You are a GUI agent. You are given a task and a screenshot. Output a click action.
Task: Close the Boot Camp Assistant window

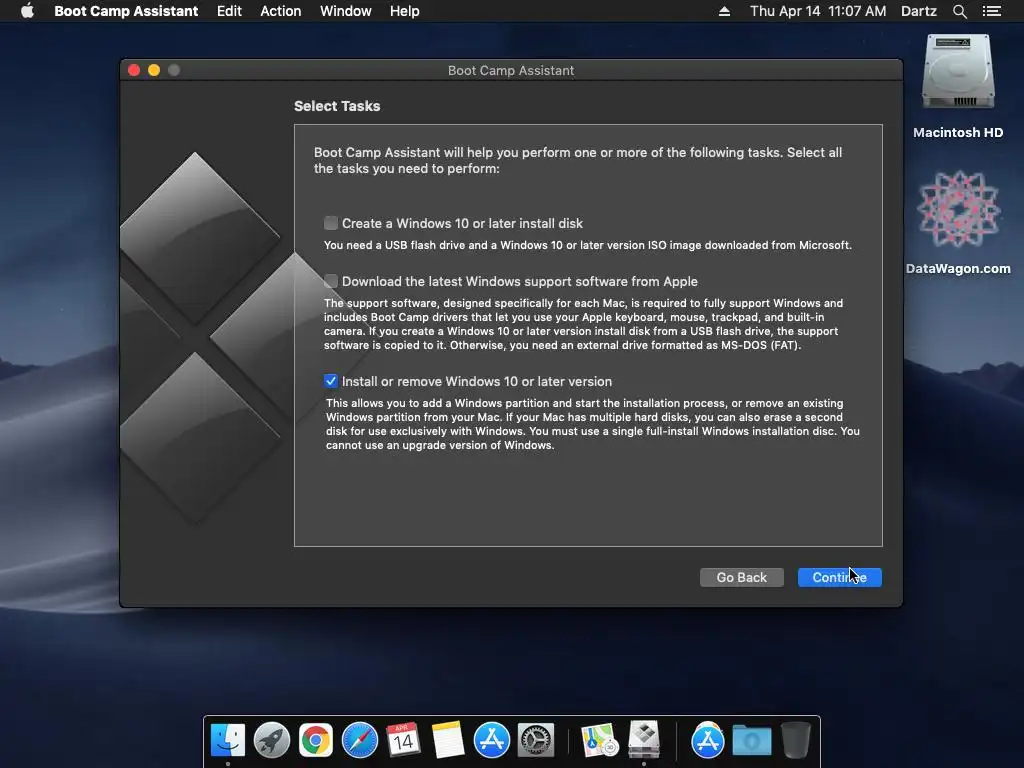(134, 70)
